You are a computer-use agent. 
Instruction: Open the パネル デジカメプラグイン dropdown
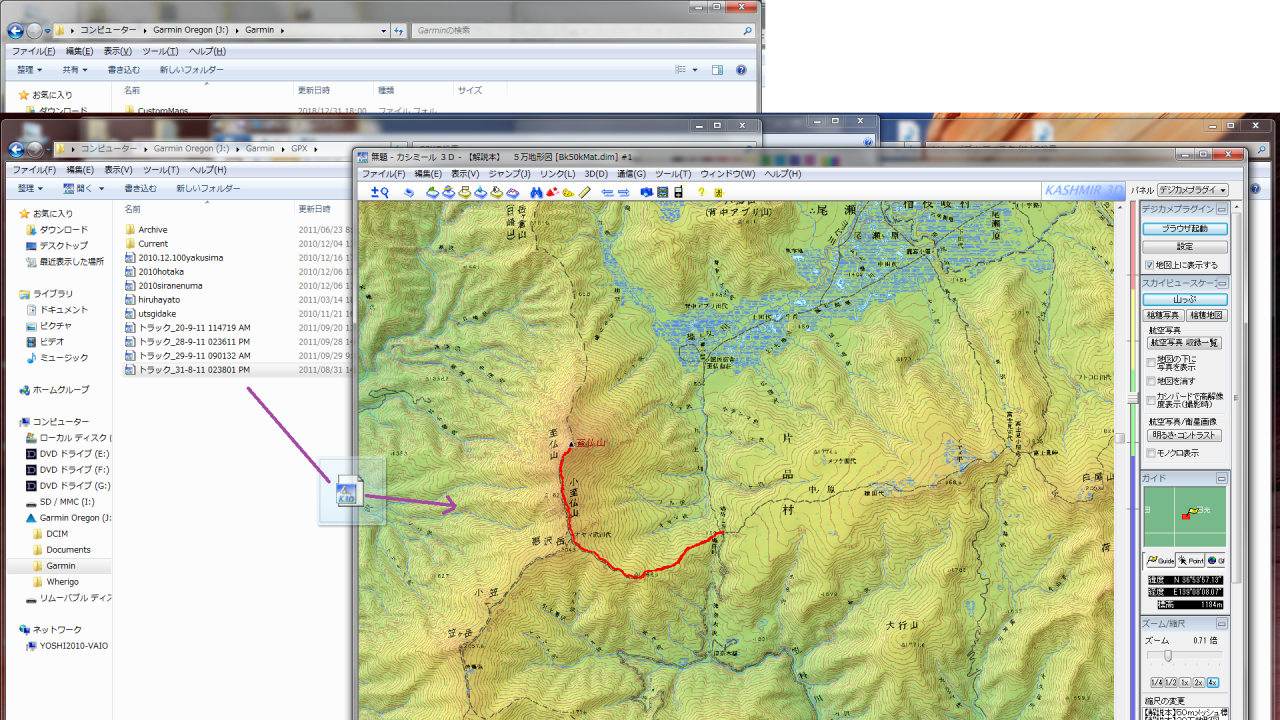click(x=1193, y=190)
